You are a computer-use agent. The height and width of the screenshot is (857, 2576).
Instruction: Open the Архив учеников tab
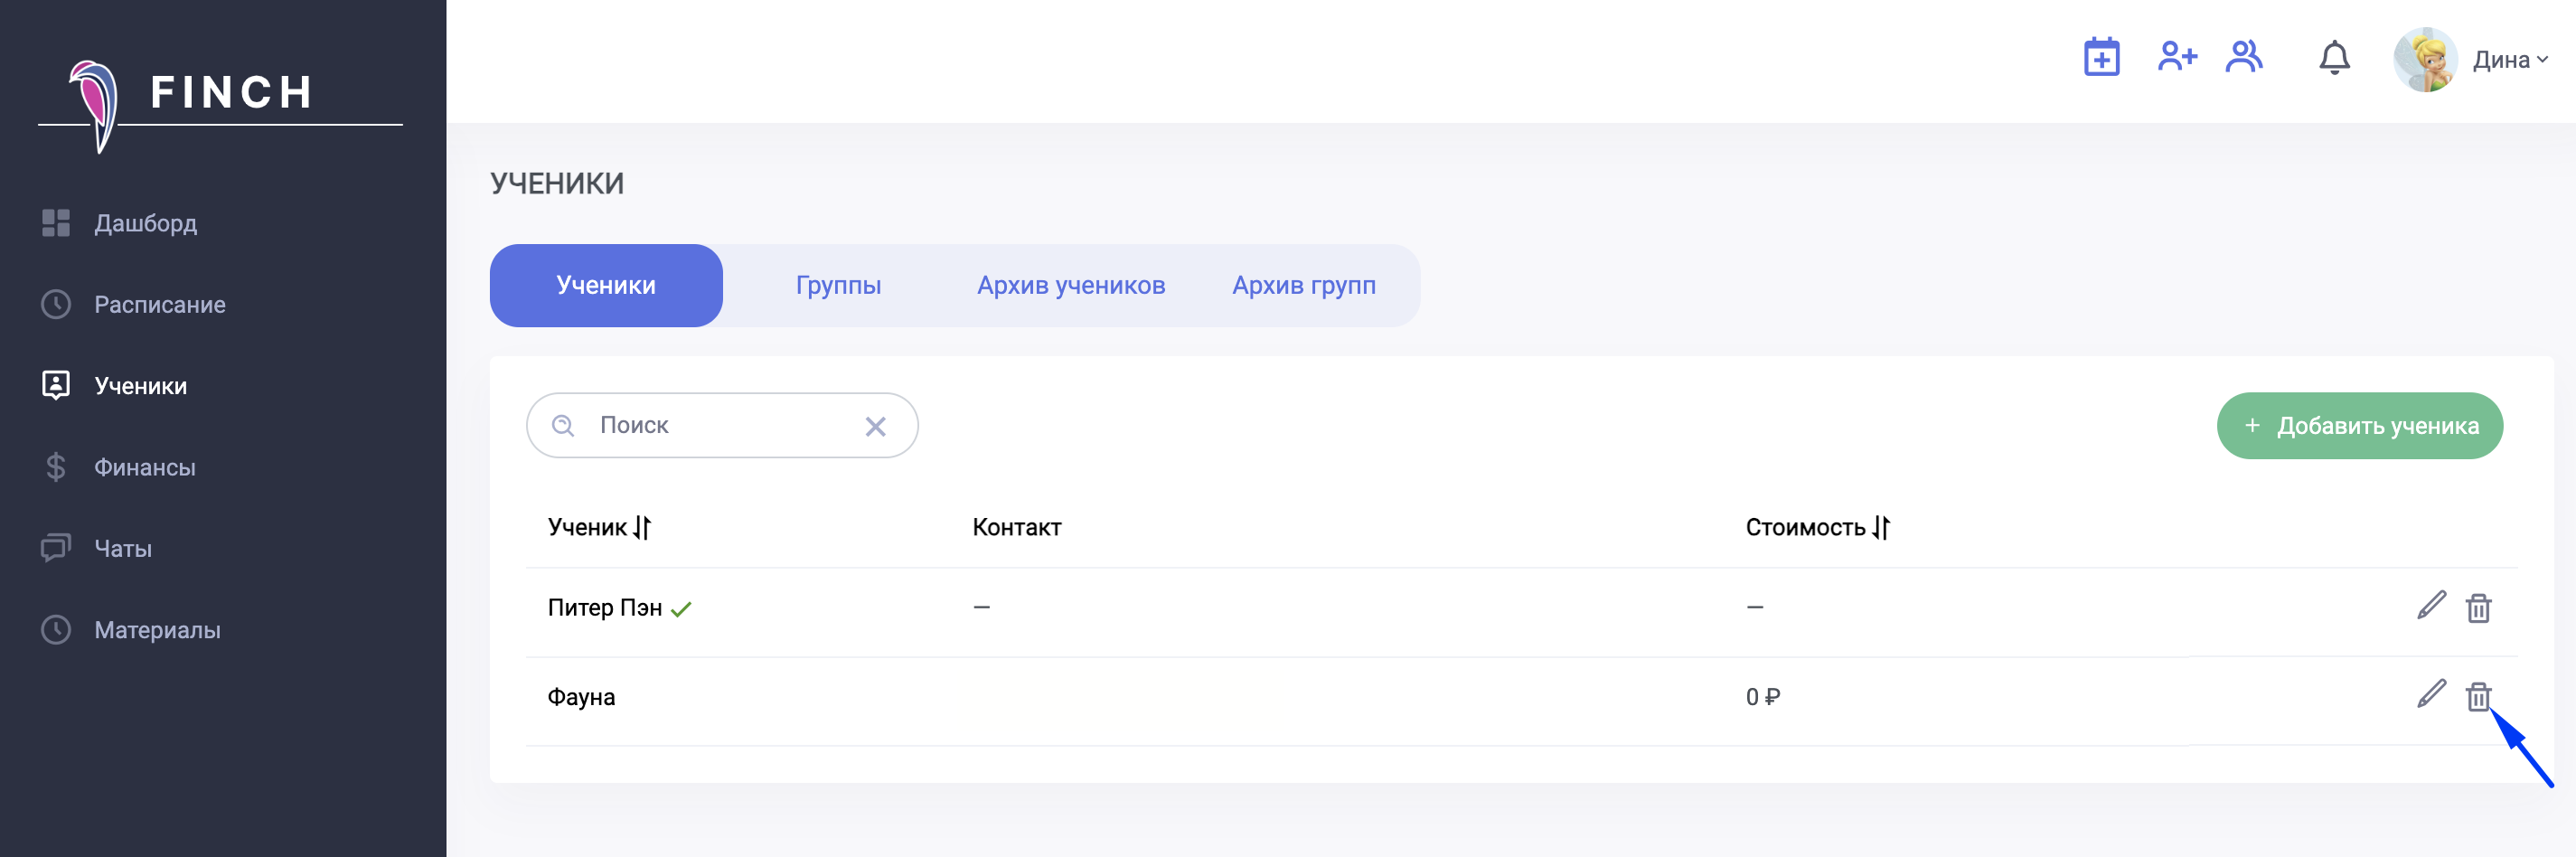click(x=1070, y=286)
